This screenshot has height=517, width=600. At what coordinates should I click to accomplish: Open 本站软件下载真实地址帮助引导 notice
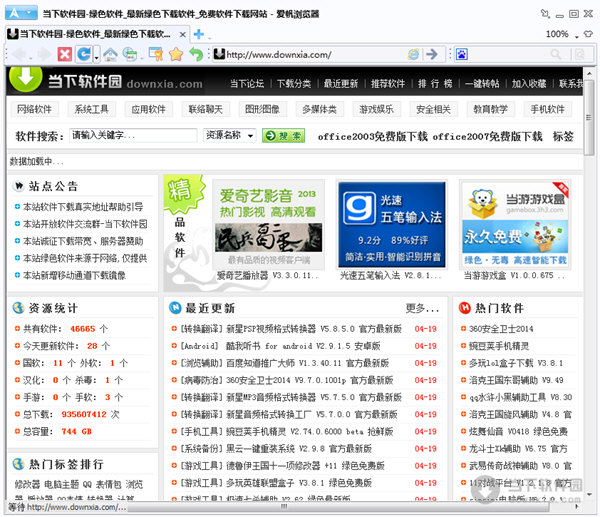pyautogui.click(x=83, y=207)
